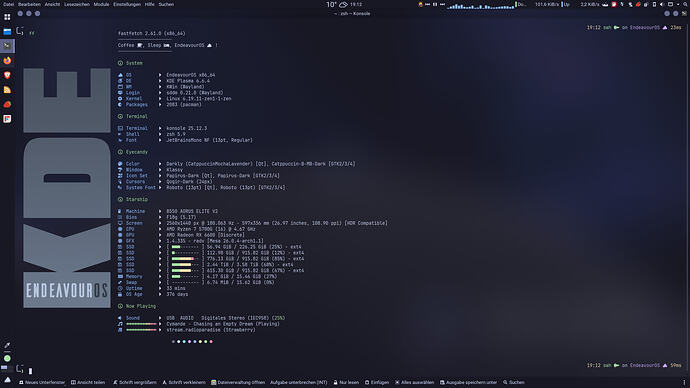This screenshot has width=690, height=388.
Task: Click the terminal prompt cursor at bottom
Action: pos(30,371)
